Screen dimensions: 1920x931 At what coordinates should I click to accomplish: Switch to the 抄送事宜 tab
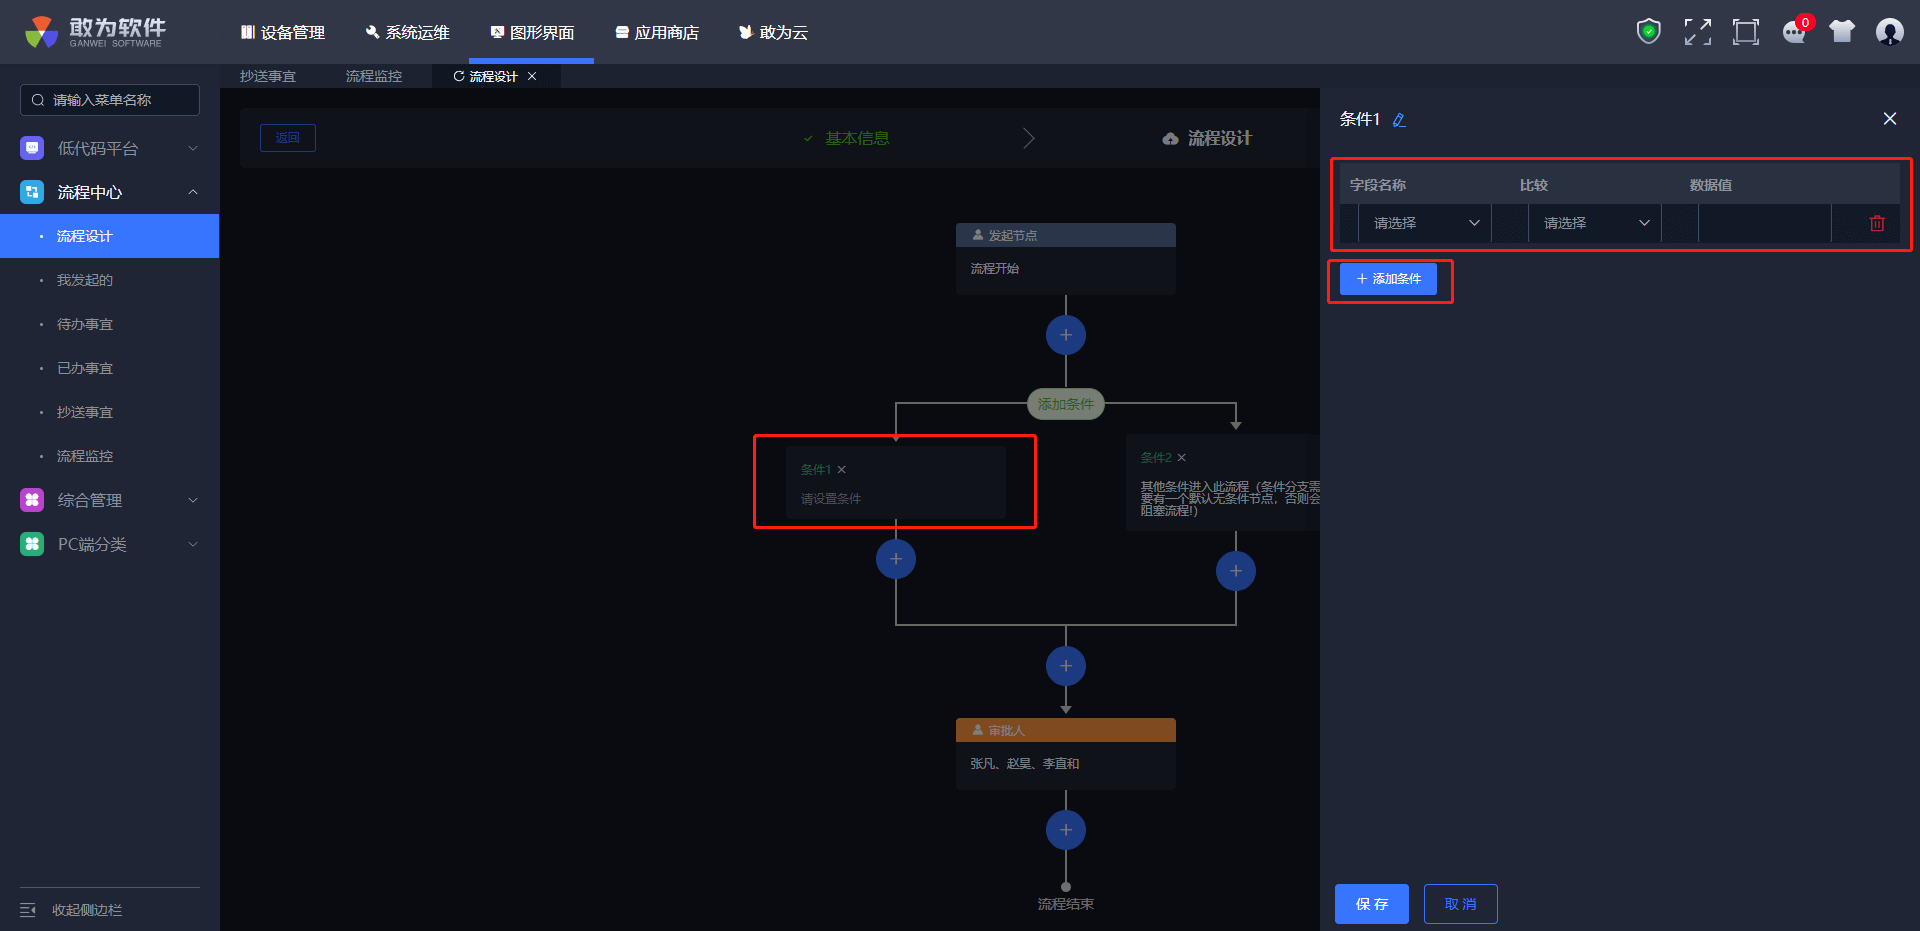click(268, 76)
